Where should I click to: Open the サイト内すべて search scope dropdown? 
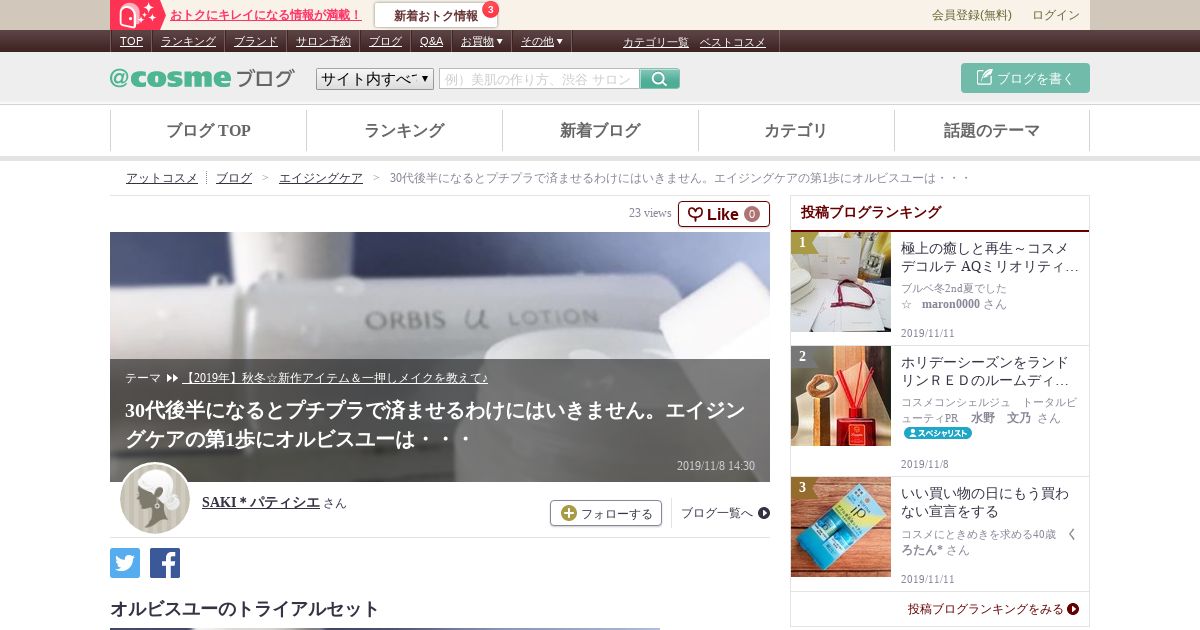click(375, 79)
